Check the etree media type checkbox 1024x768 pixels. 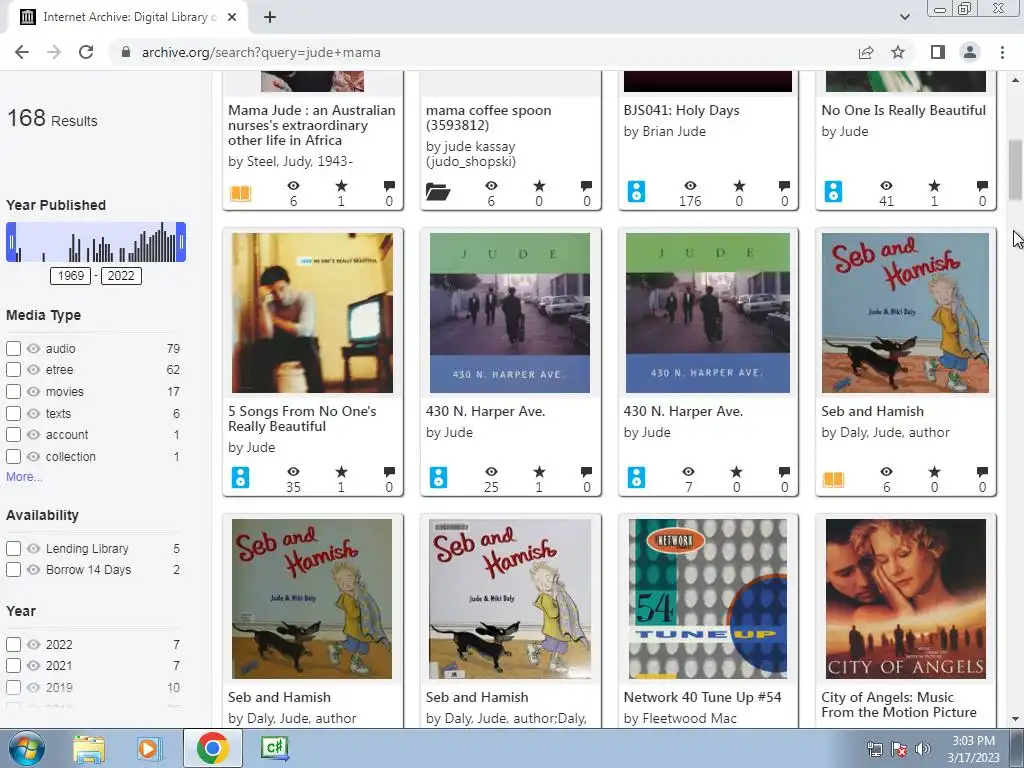[x=13, y=370]
